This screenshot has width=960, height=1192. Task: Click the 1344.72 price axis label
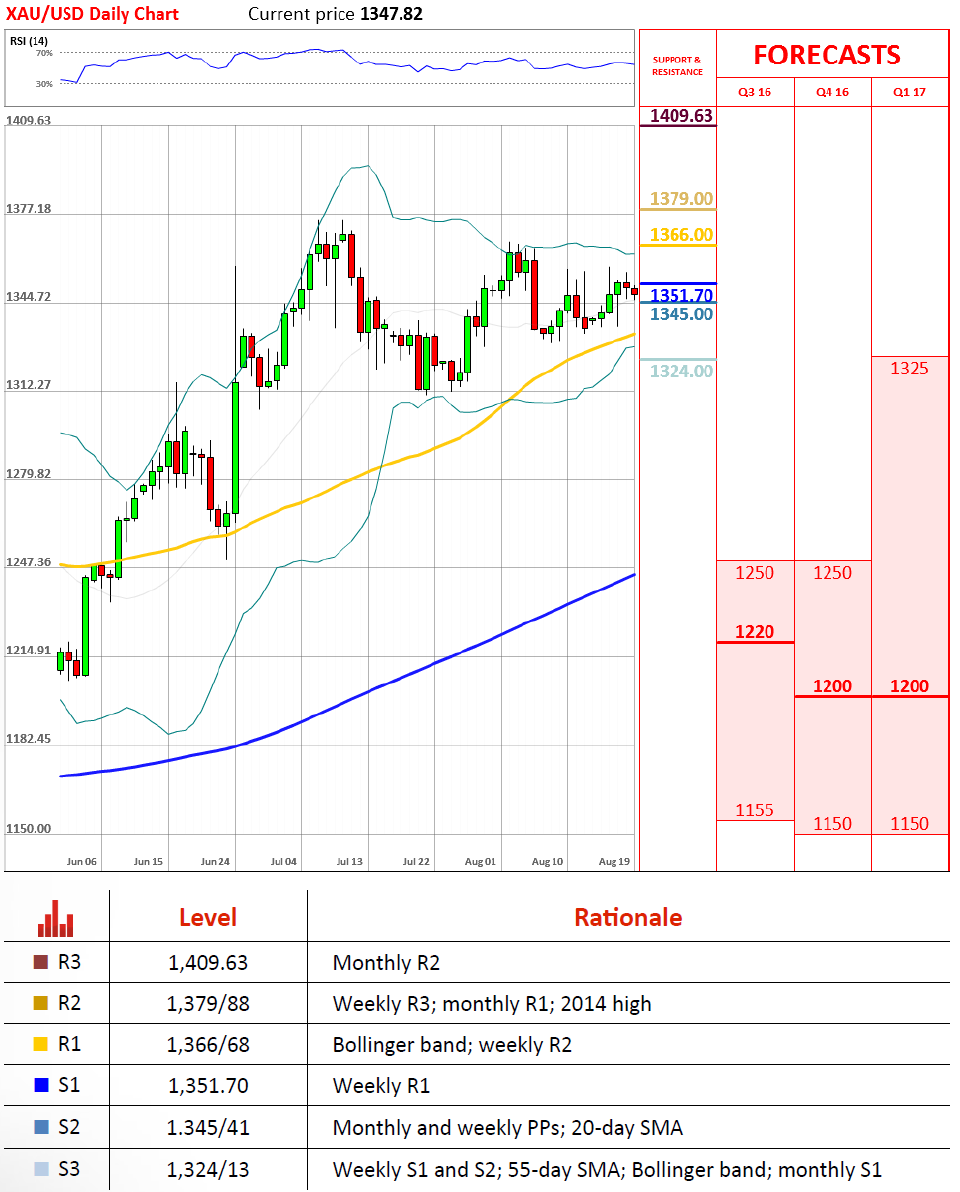(28, 296)
